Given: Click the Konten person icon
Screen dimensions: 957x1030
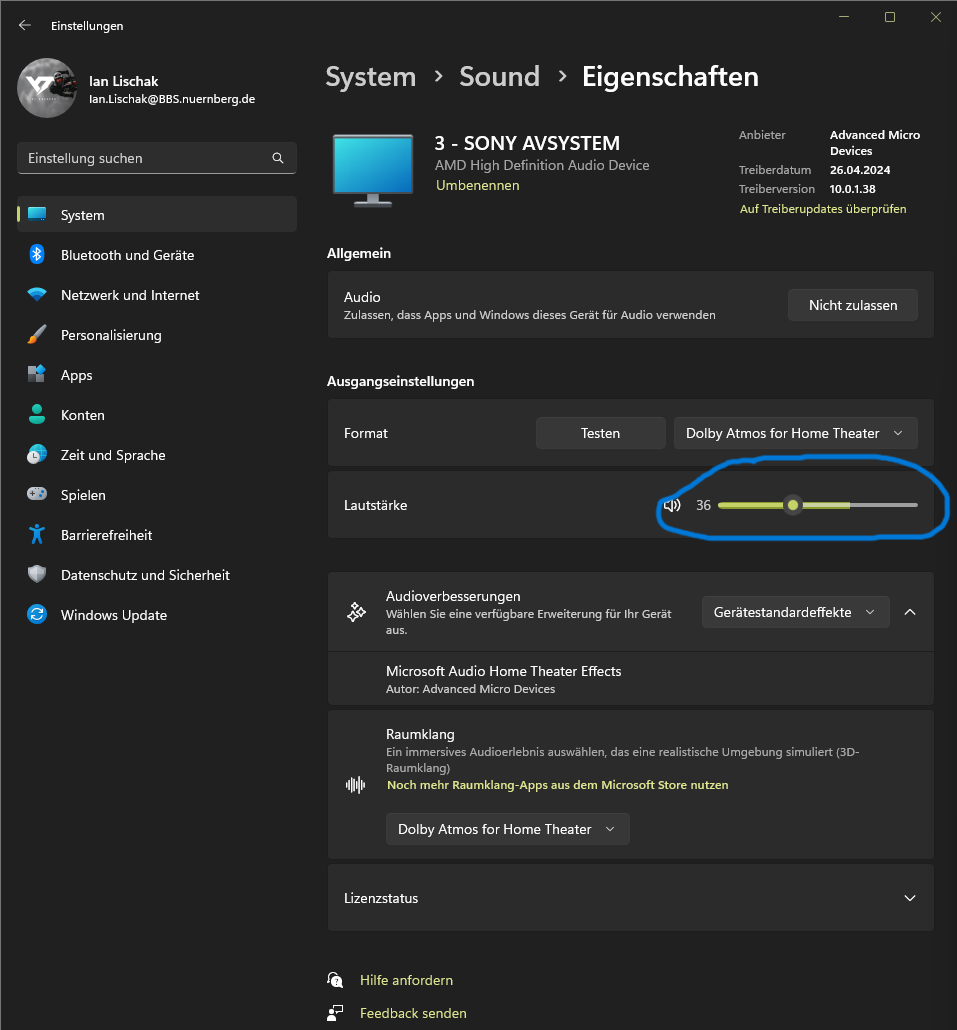Looking at the screenshot, I should [37, 414].
